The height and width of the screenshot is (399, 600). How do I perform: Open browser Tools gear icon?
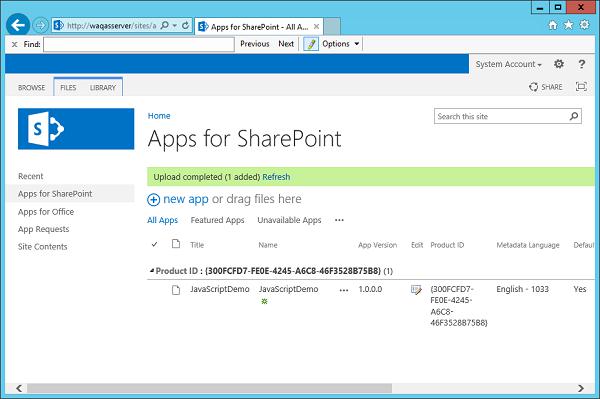(x=584, y=25)
